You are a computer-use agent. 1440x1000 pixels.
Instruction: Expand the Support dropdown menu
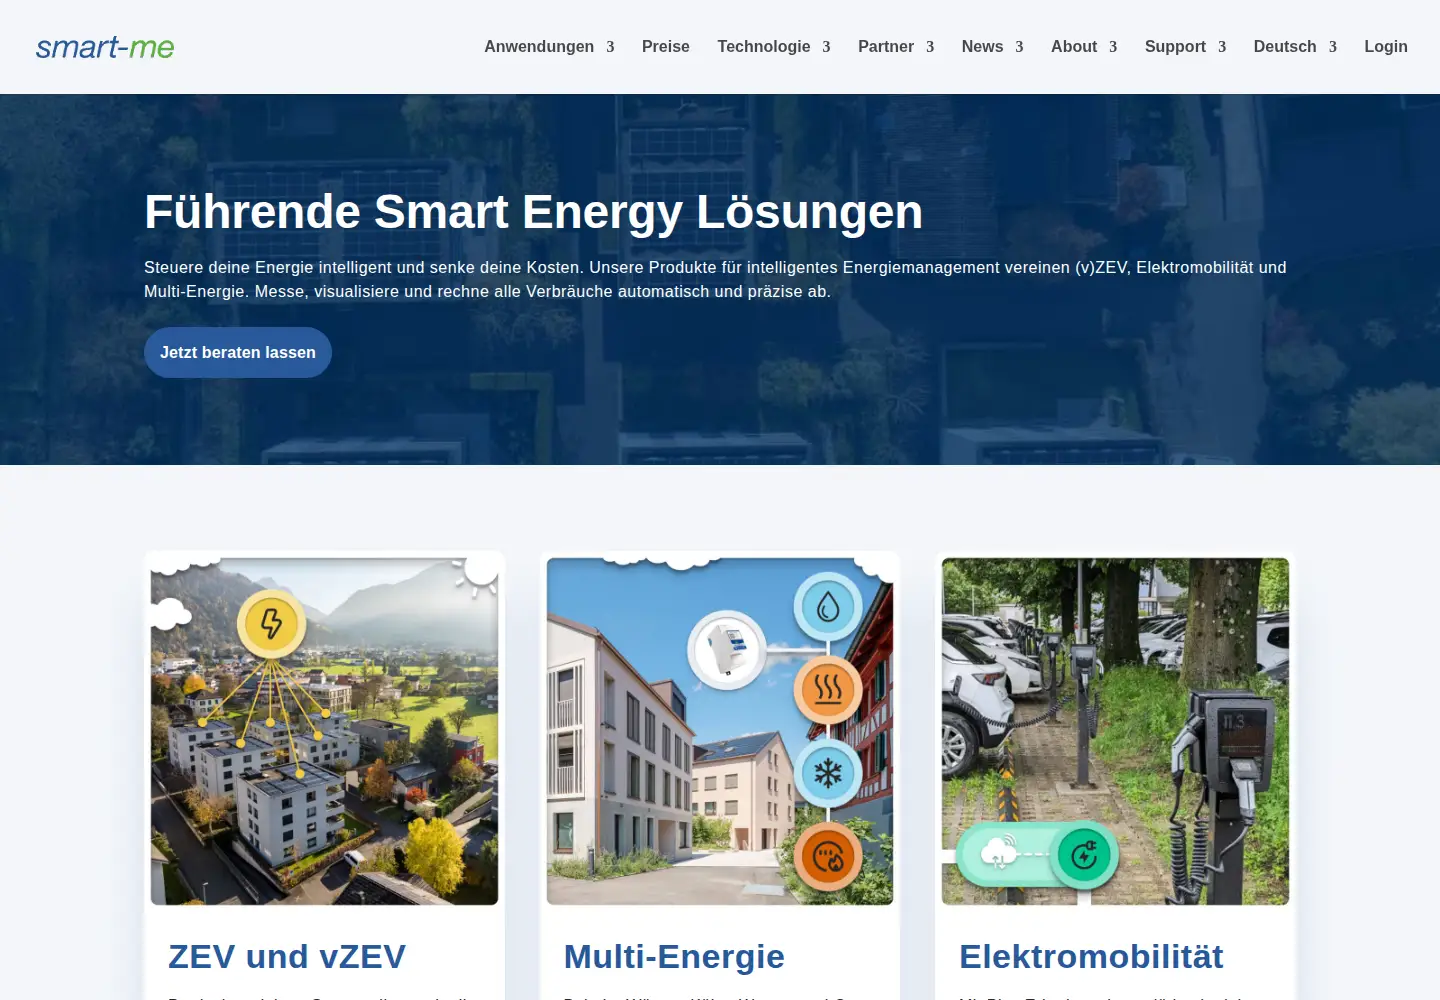click(1185, 47)
